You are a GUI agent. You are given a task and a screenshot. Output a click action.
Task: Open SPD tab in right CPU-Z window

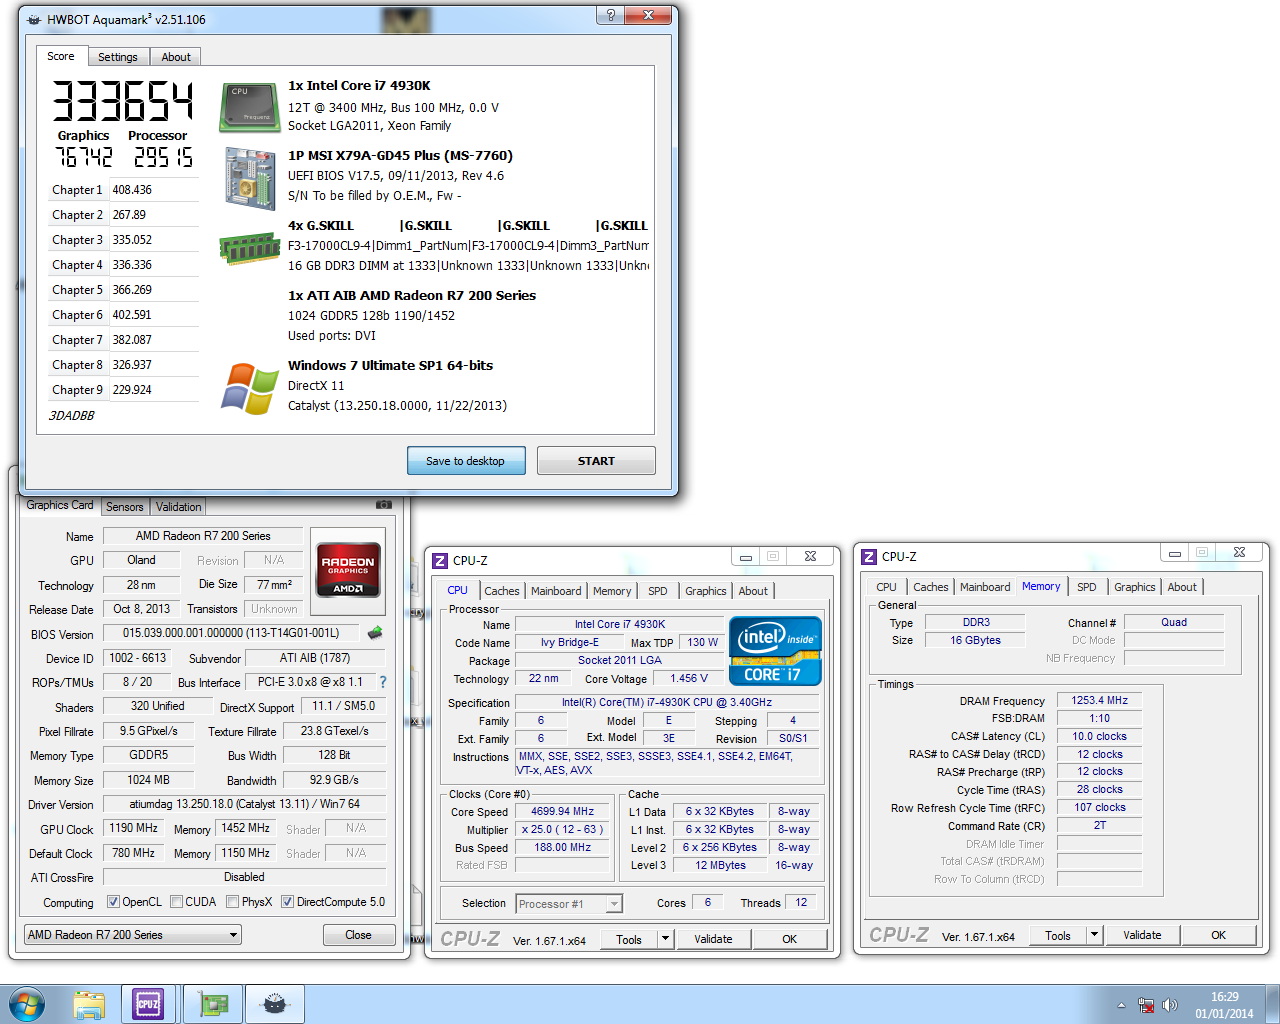(1087, 587)
